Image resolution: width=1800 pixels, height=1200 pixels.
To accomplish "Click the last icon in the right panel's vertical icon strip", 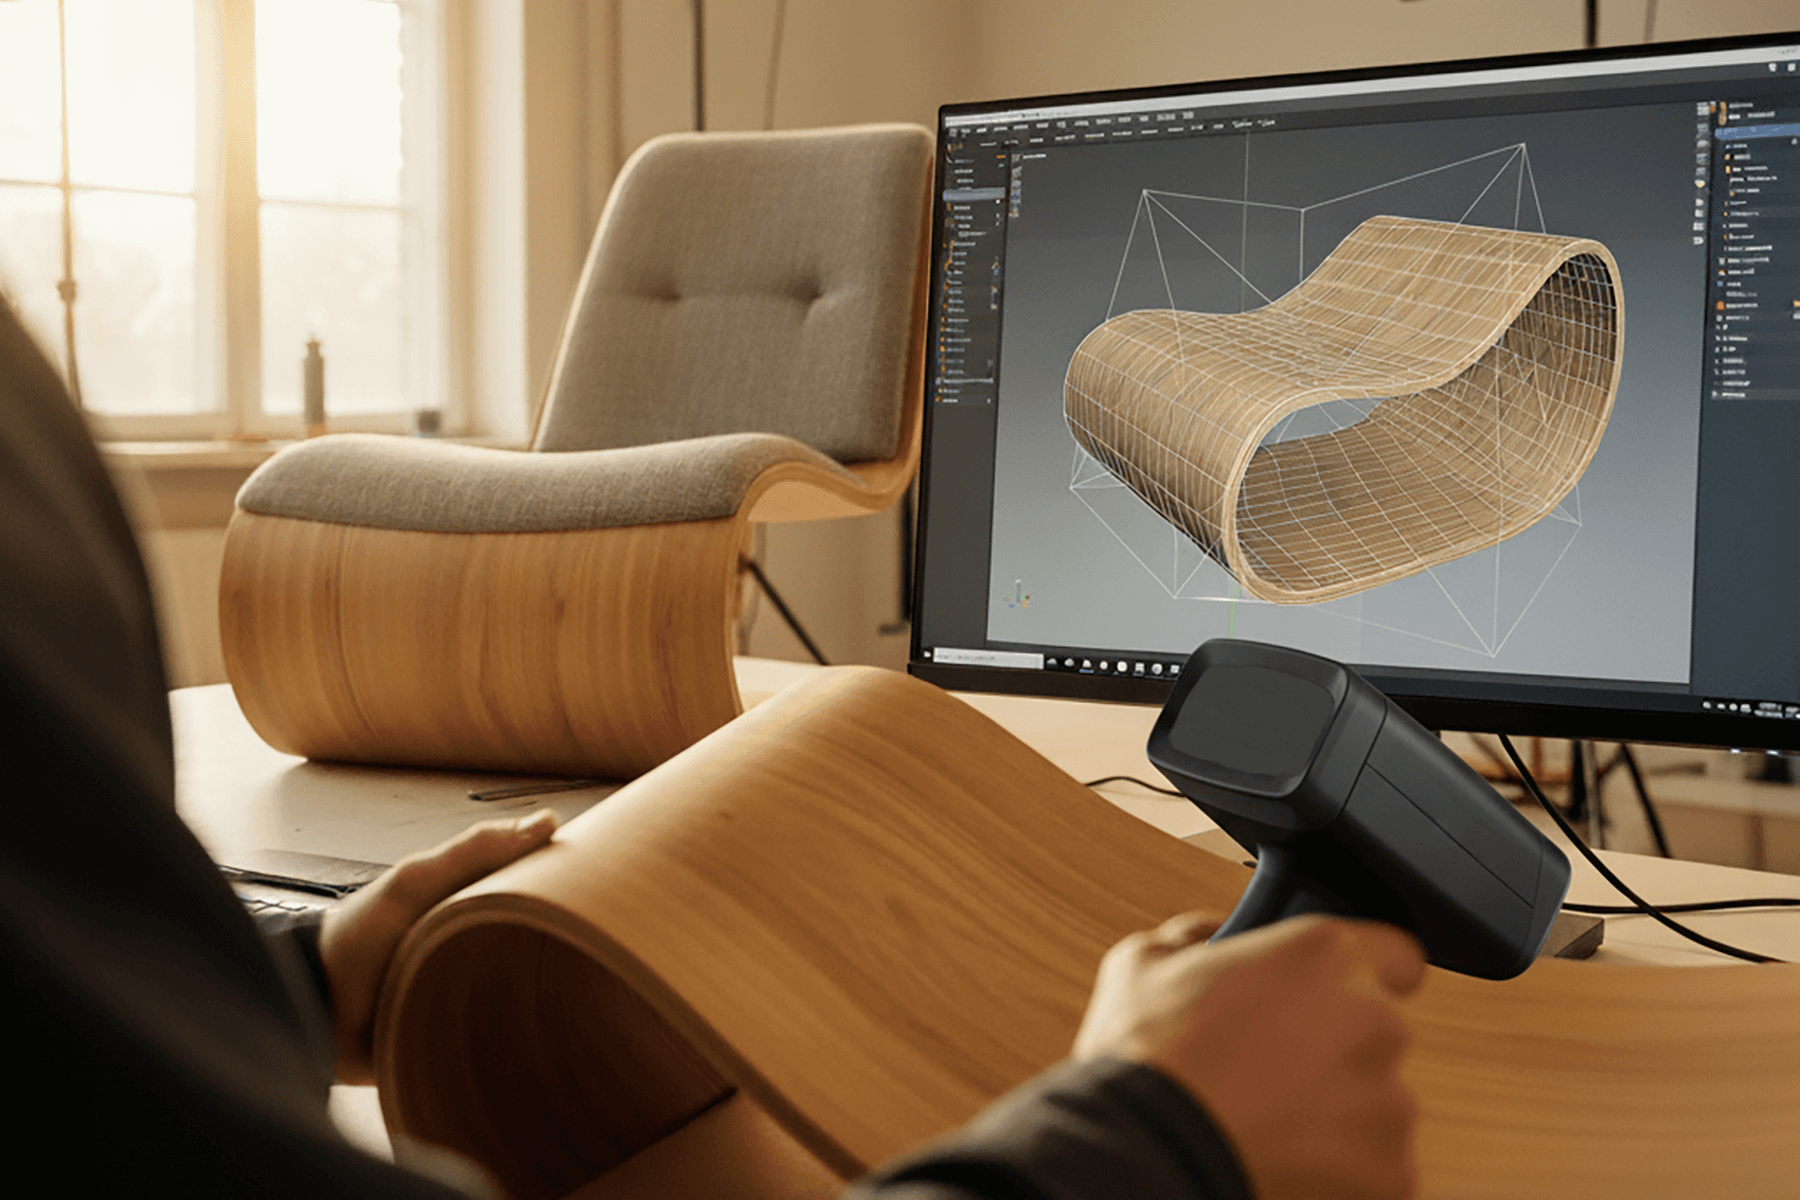I will (x=1699, y=240).
